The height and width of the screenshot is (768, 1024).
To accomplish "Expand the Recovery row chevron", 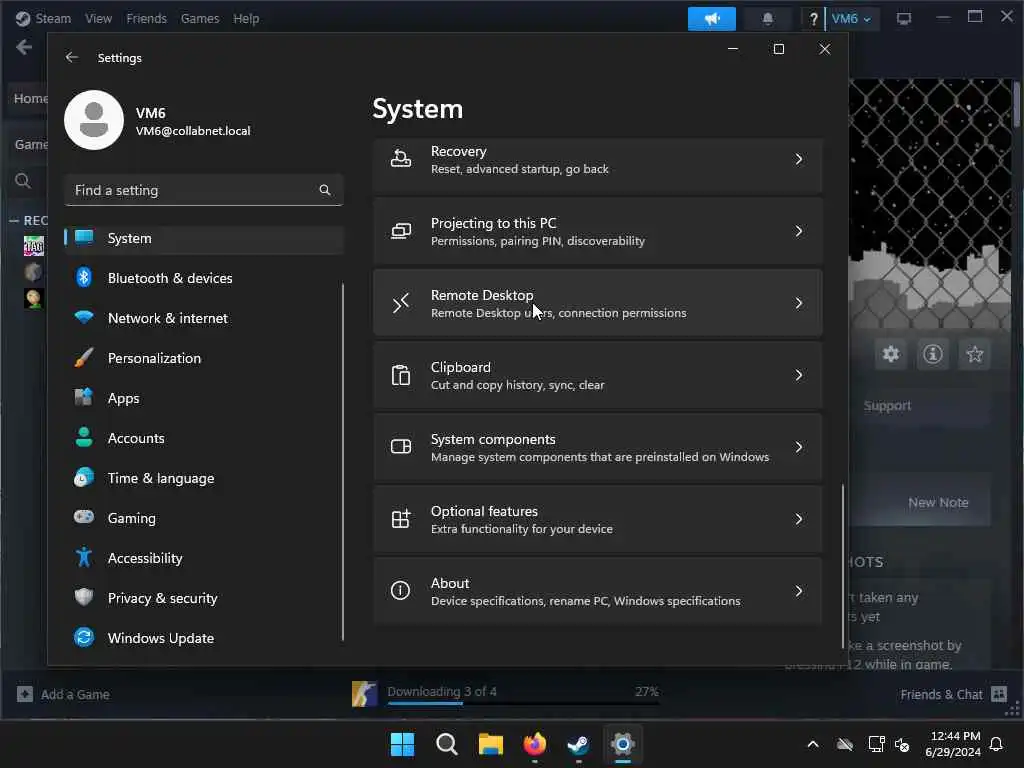I will (x=799, y=159).
